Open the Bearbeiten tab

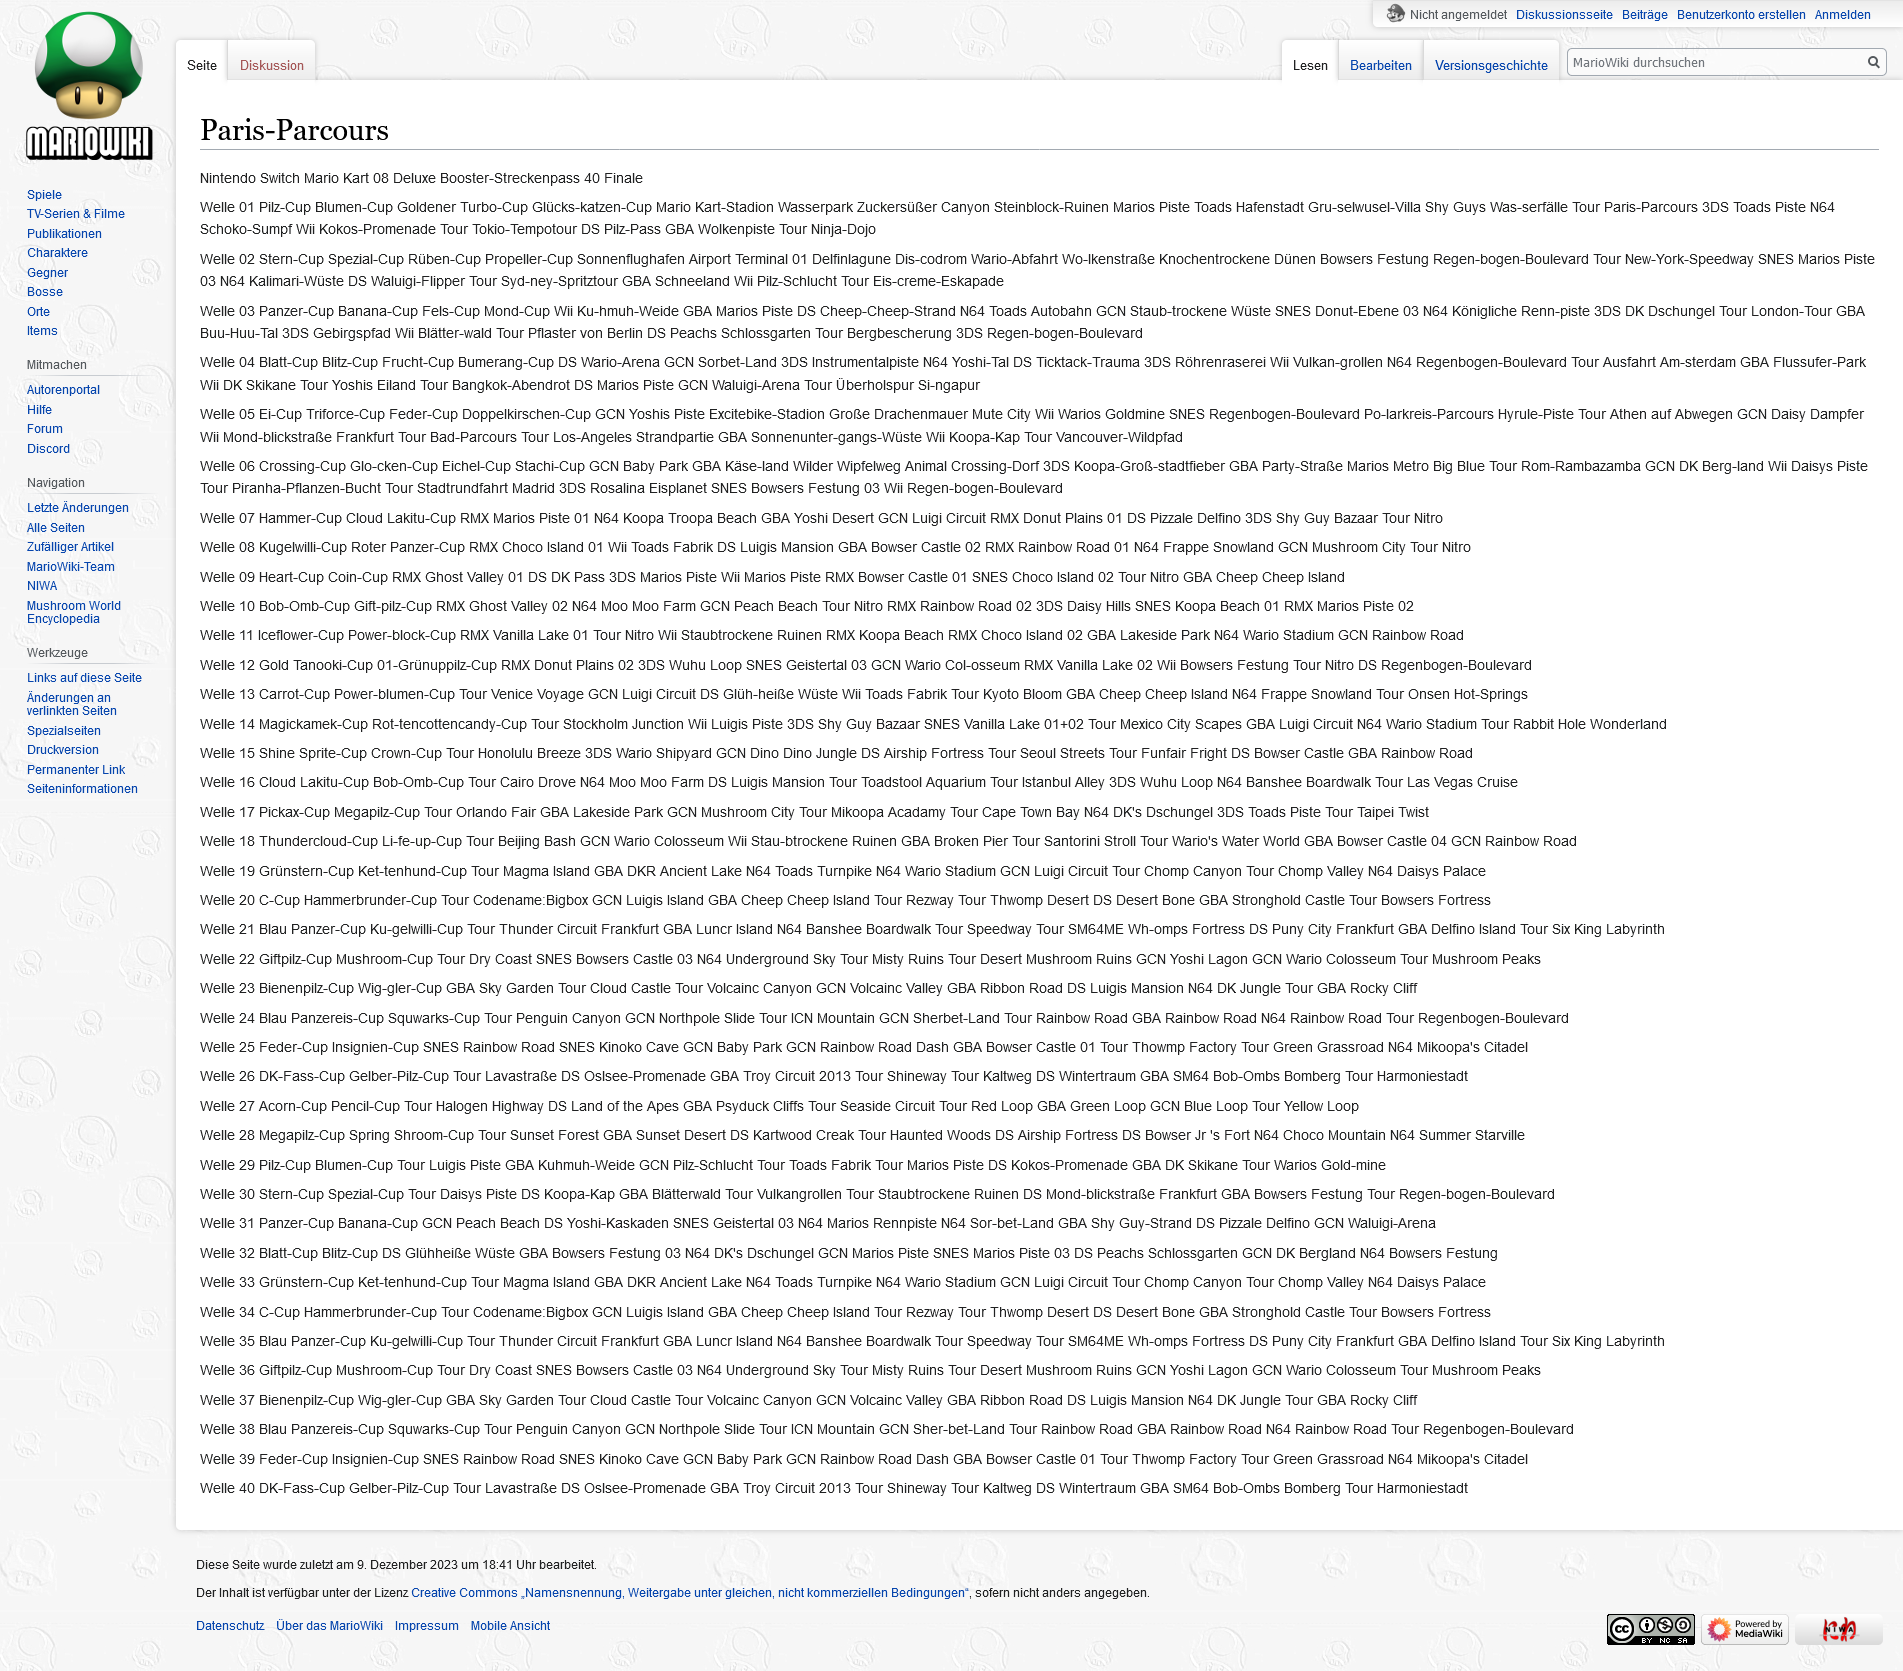click(1381, 65)
